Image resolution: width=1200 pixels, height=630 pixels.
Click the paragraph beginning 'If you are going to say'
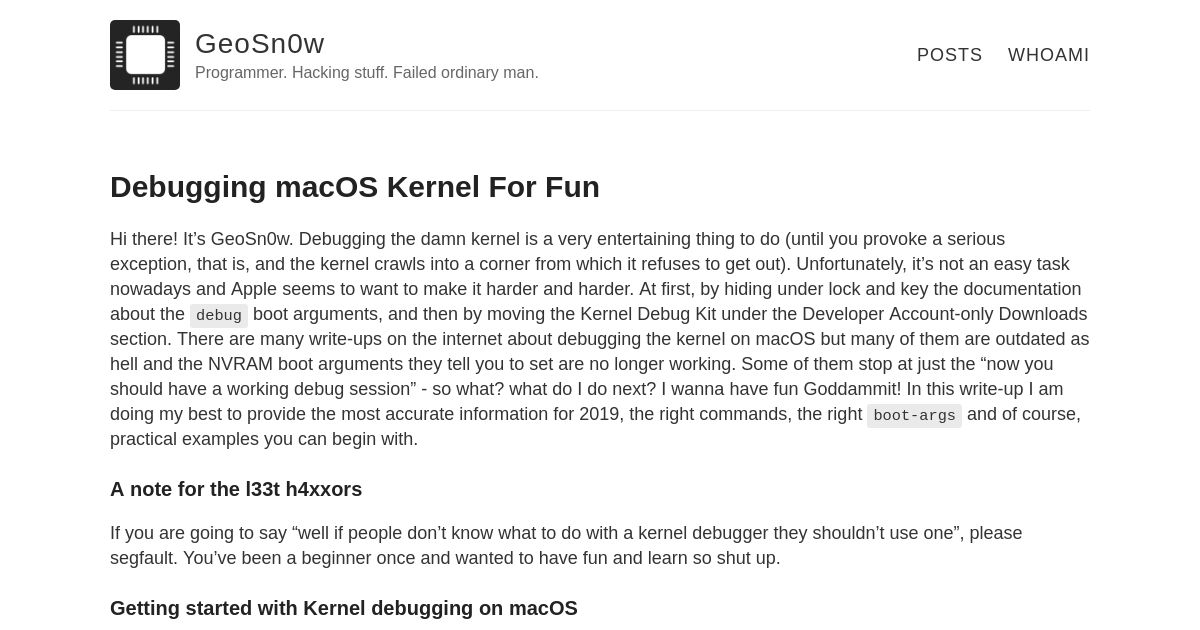pyautogui.click(x=566, y=545)
